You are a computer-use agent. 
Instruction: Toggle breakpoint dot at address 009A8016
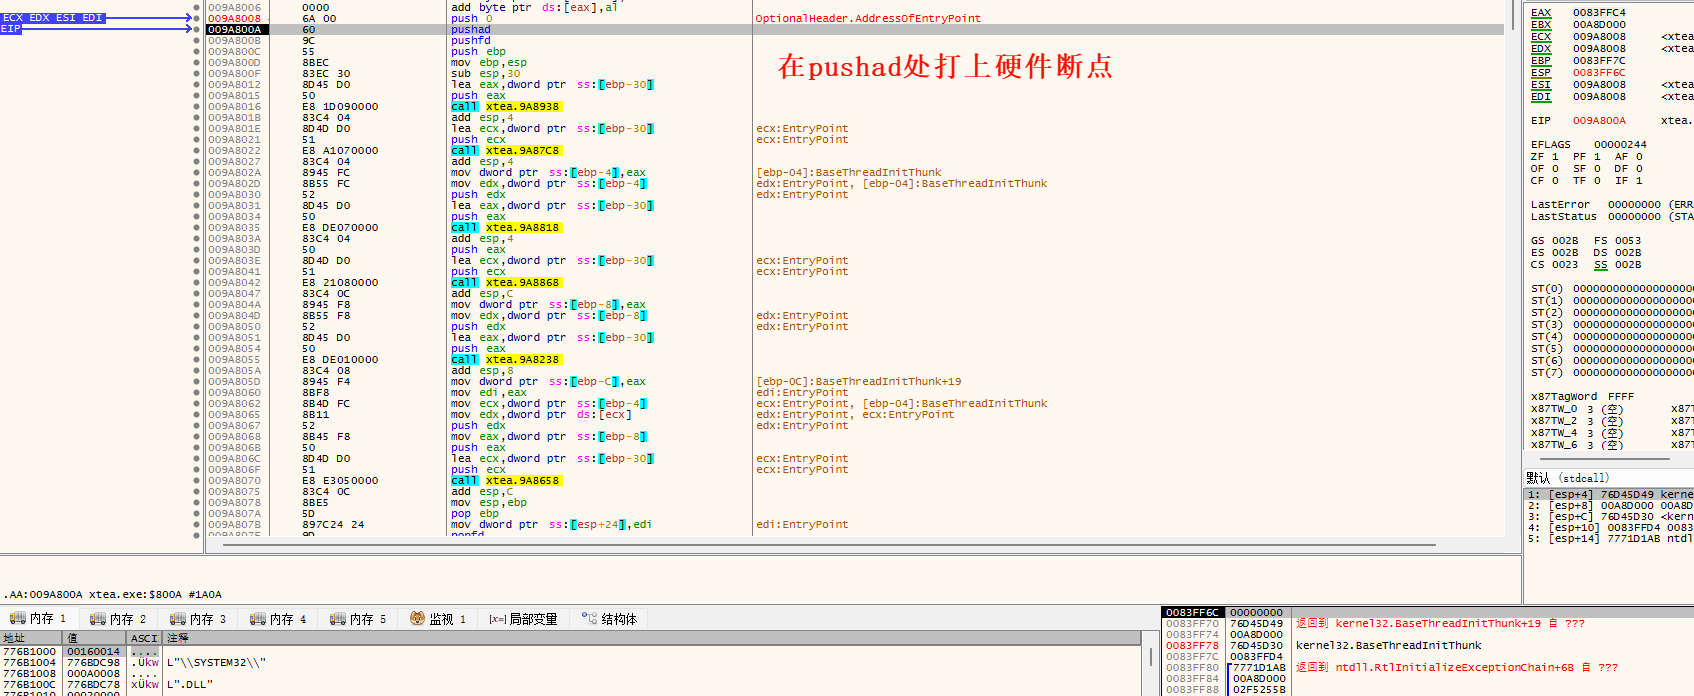[x=196, y=107]
